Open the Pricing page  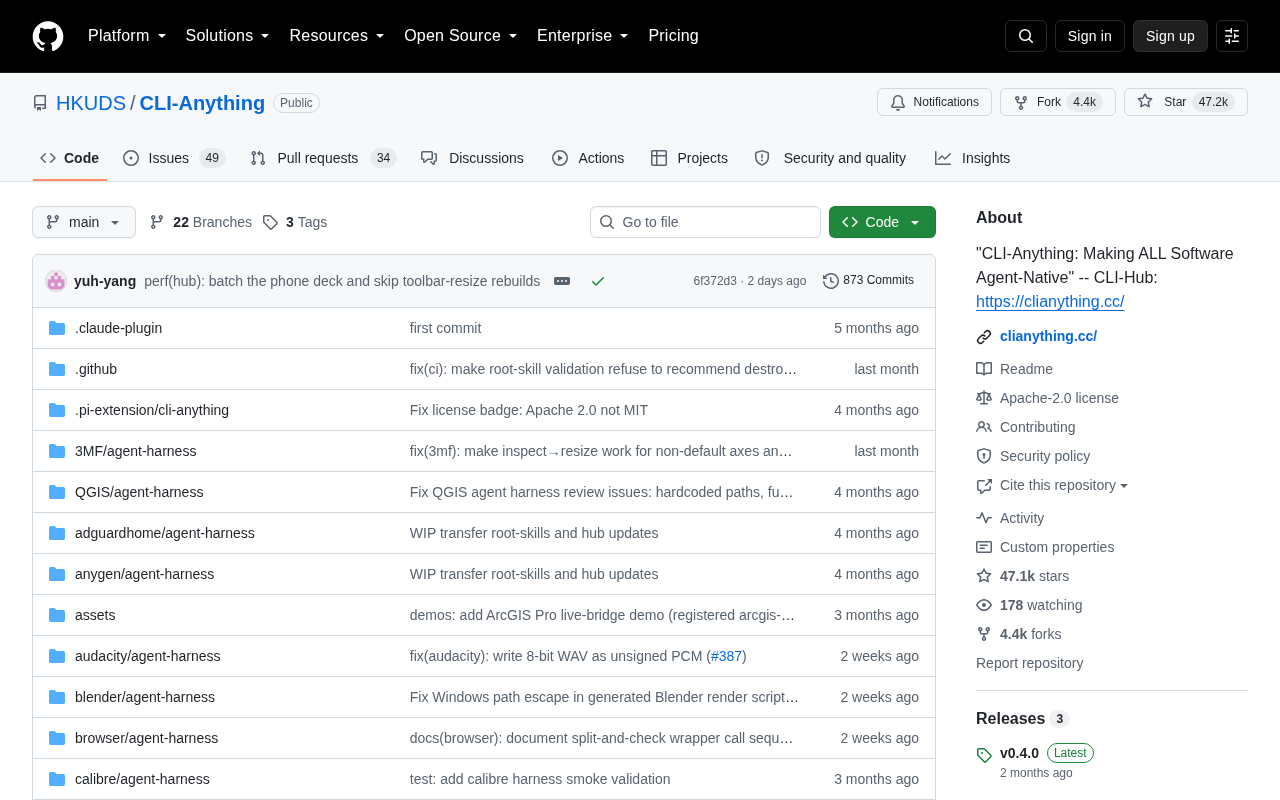click(x=673, y=36)
